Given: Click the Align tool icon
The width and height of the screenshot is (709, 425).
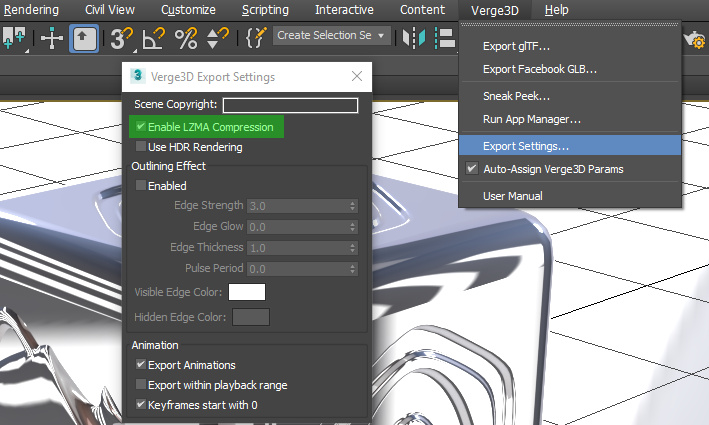Looking at the screenshot, I should pos(445,38).
